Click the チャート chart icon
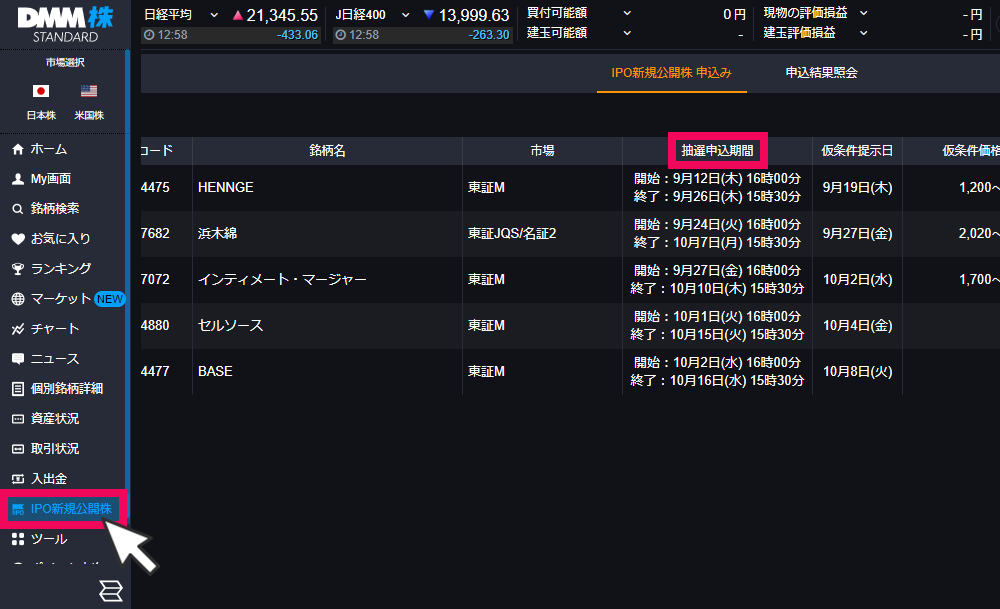The width and height of the screenshot is (1000, 609). [17, 329]
